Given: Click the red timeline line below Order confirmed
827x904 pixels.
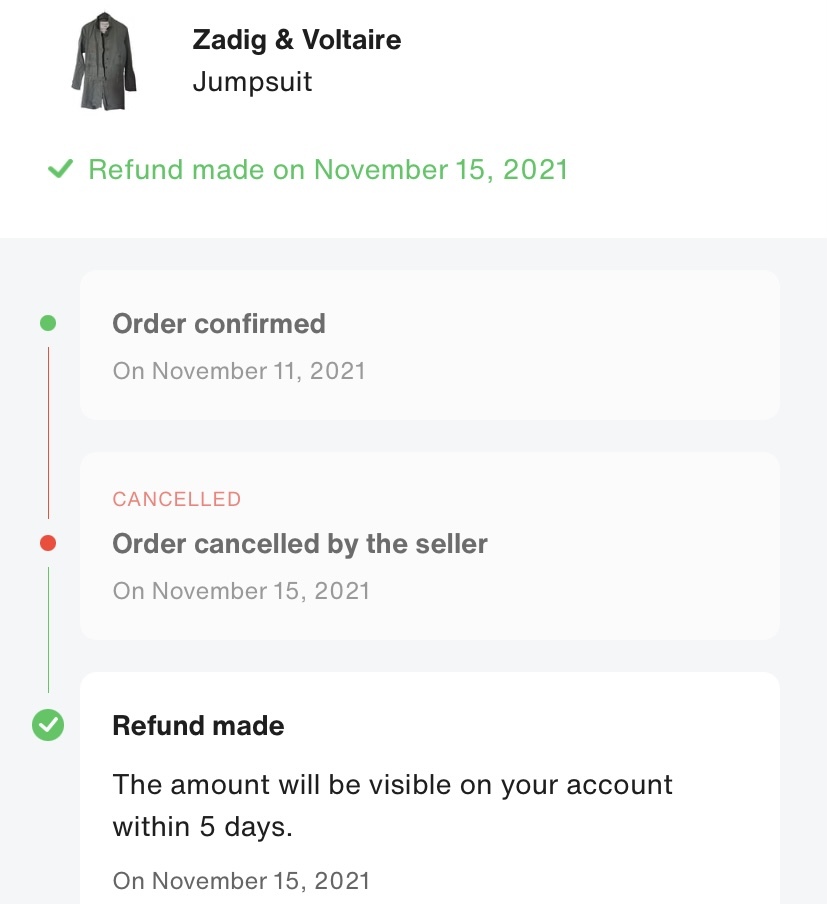Looking at the screenshot, I should [x=48, y=432].
